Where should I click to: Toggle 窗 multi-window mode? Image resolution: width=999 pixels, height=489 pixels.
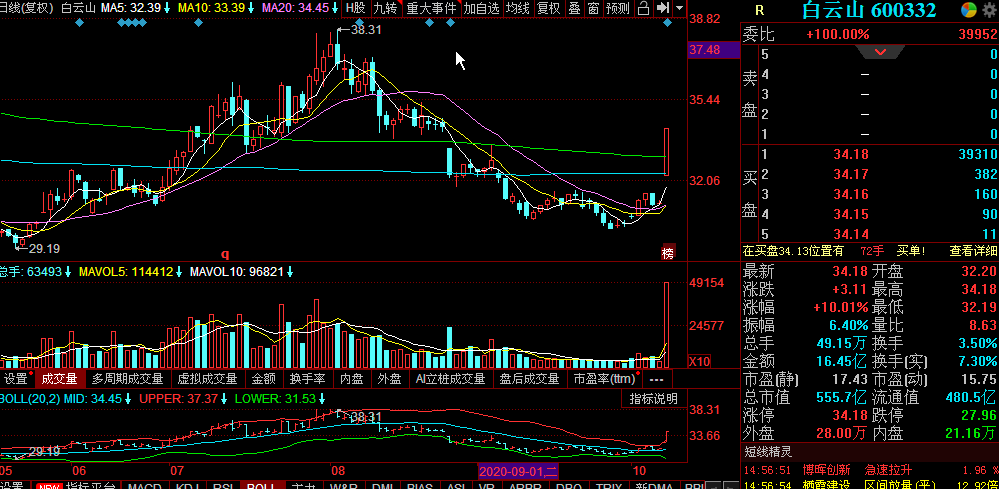pos(593,8)
